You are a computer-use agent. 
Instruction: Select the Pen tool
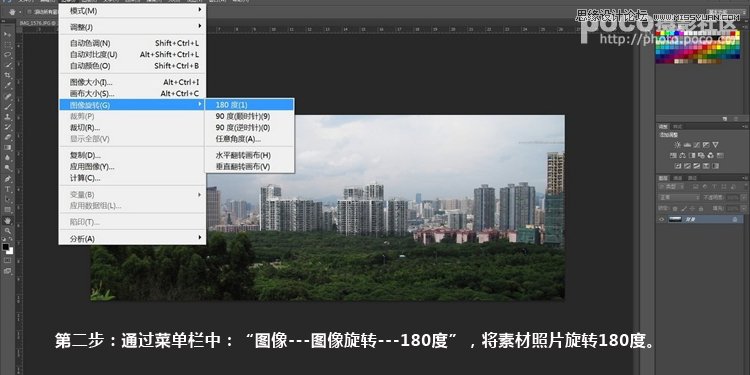[x=8, y=178]
